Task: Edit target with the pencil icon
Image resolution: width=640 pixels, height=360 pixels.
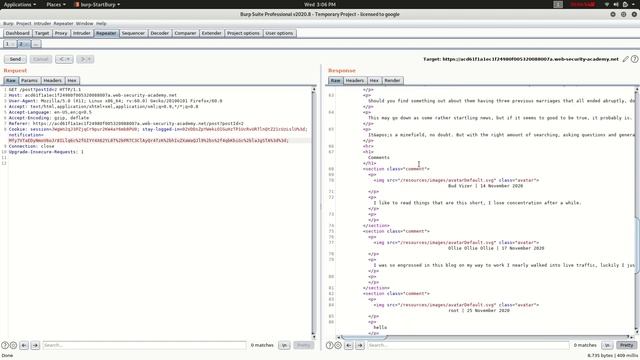Action: point(626,59)
